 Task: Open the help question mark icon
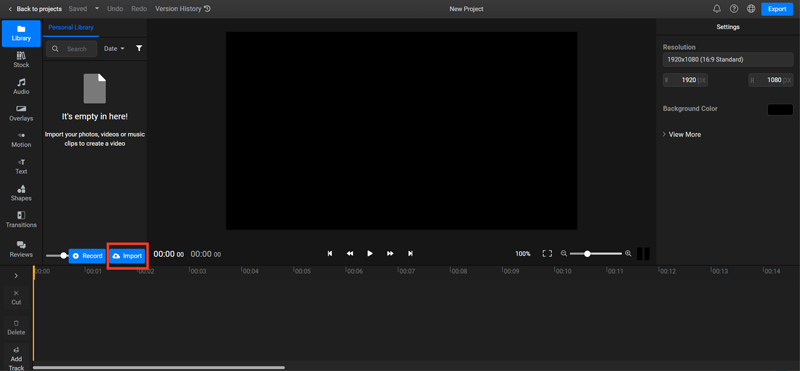734,9
